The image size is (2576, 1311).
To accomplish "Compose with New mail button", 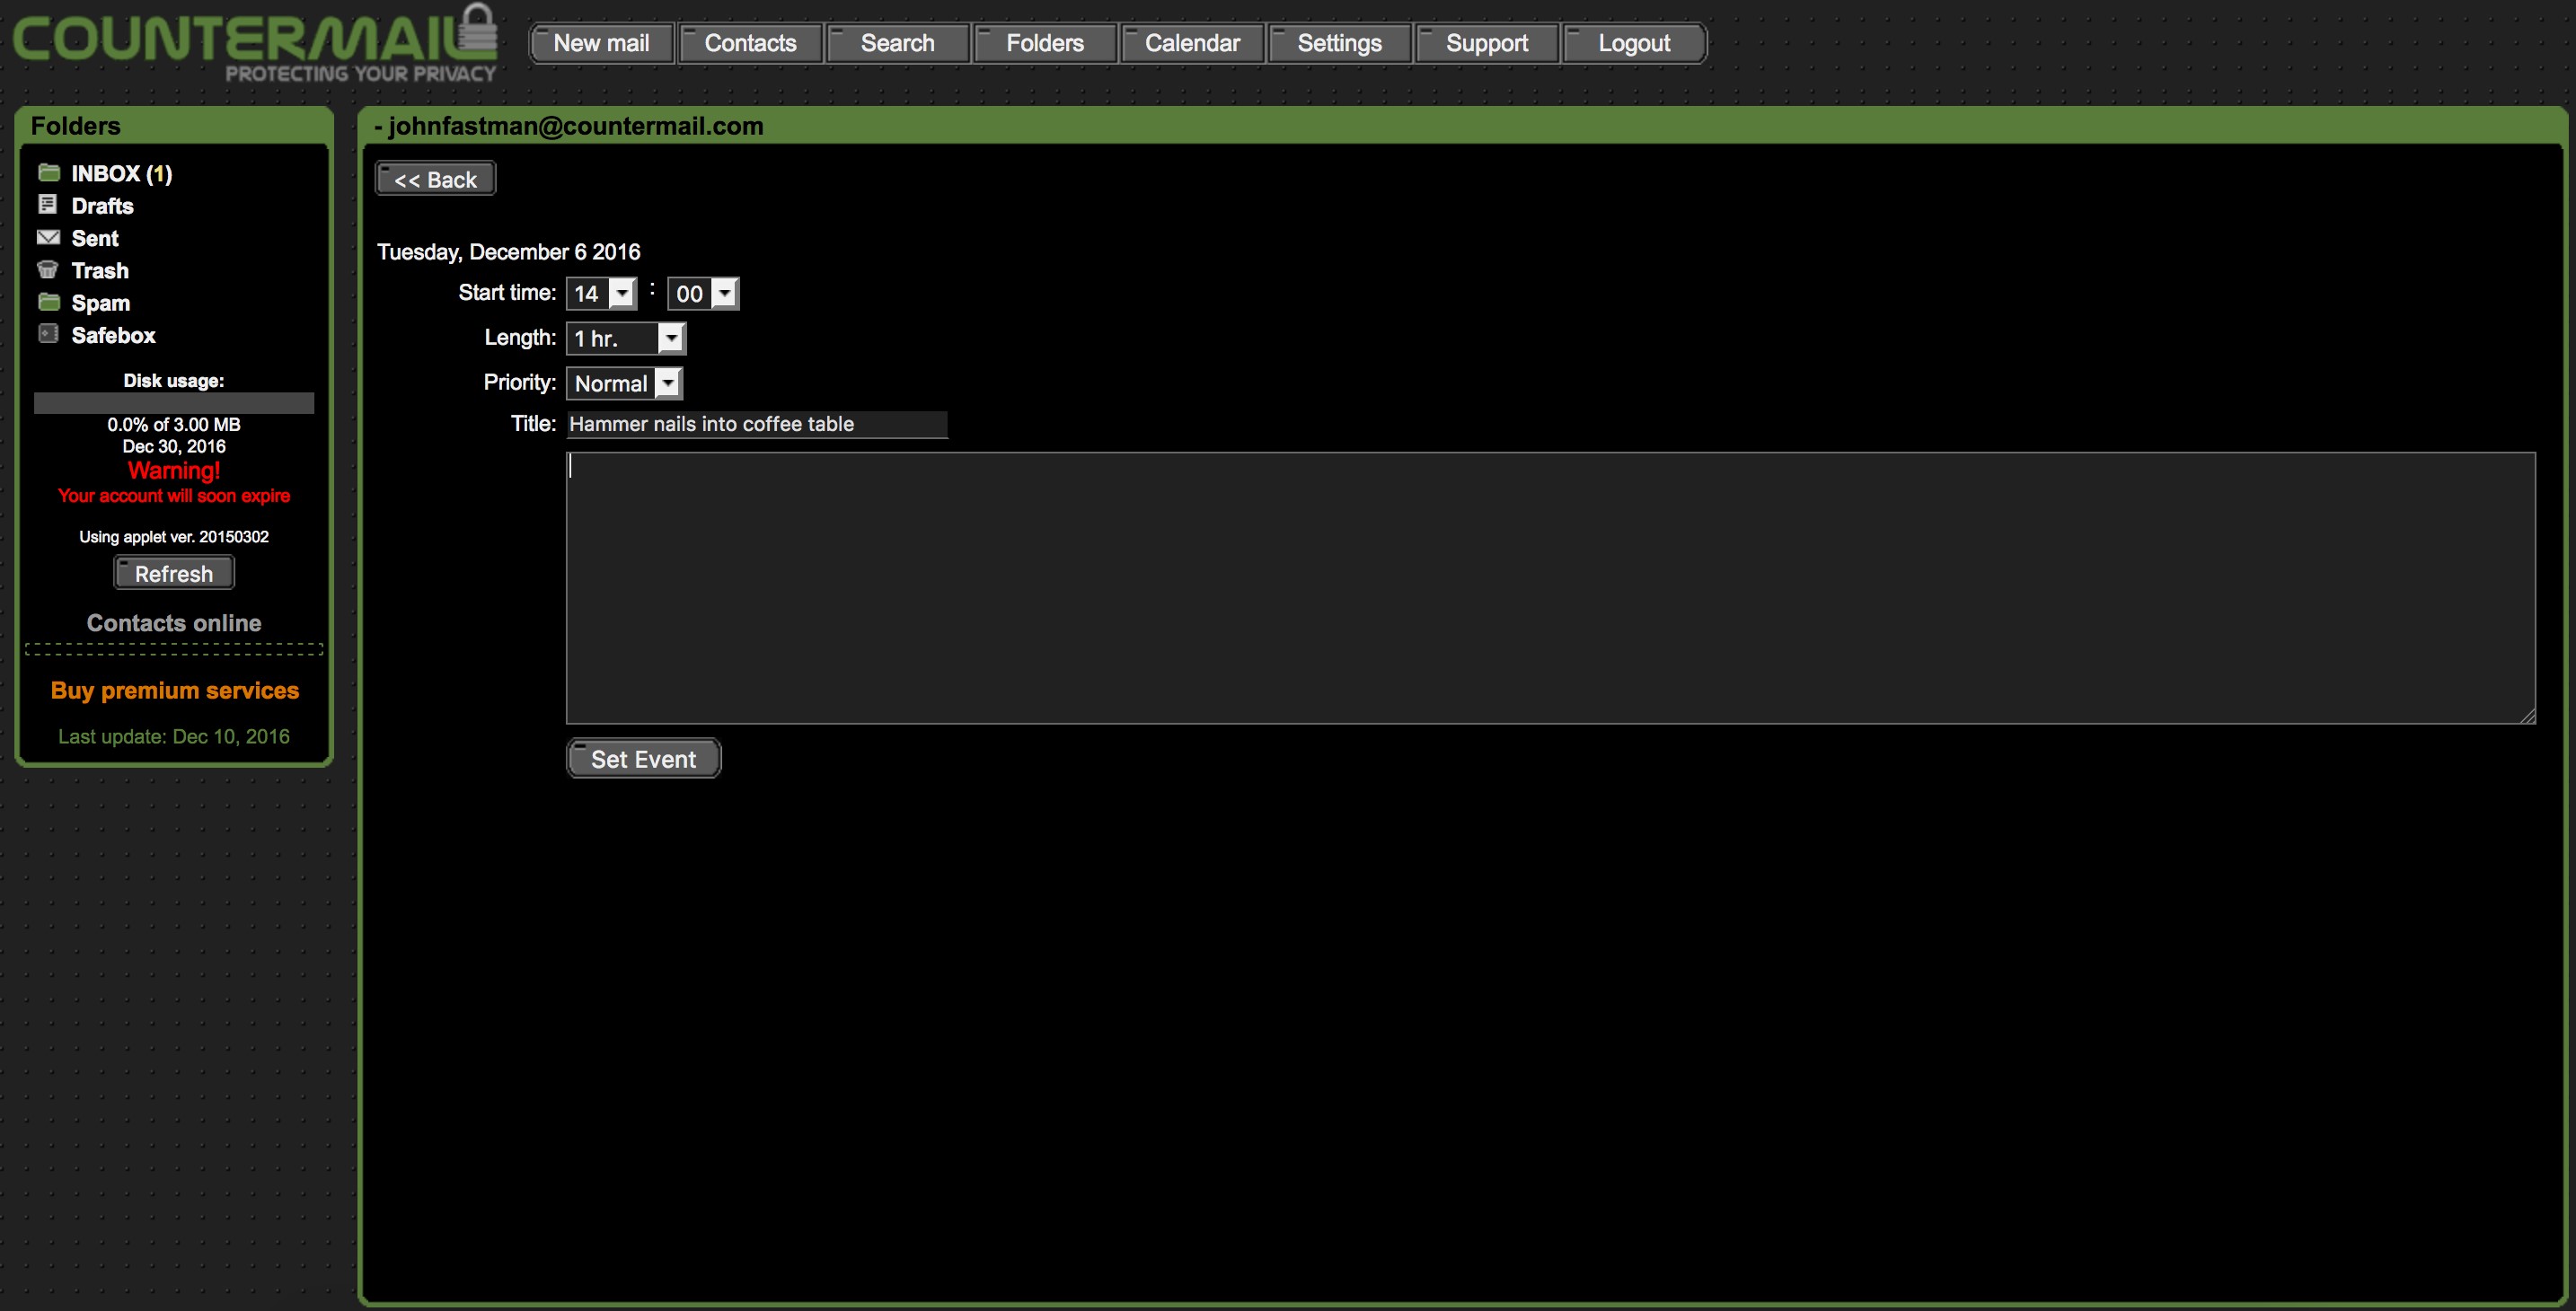I will click(x=601, y=43).
